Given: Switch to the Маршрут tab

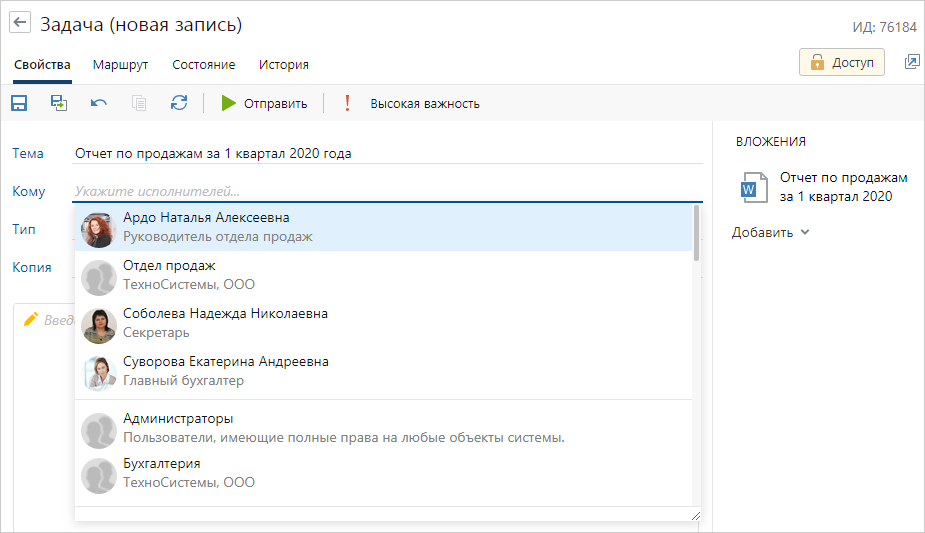Looking at the screenshot, I should [120, 65].
